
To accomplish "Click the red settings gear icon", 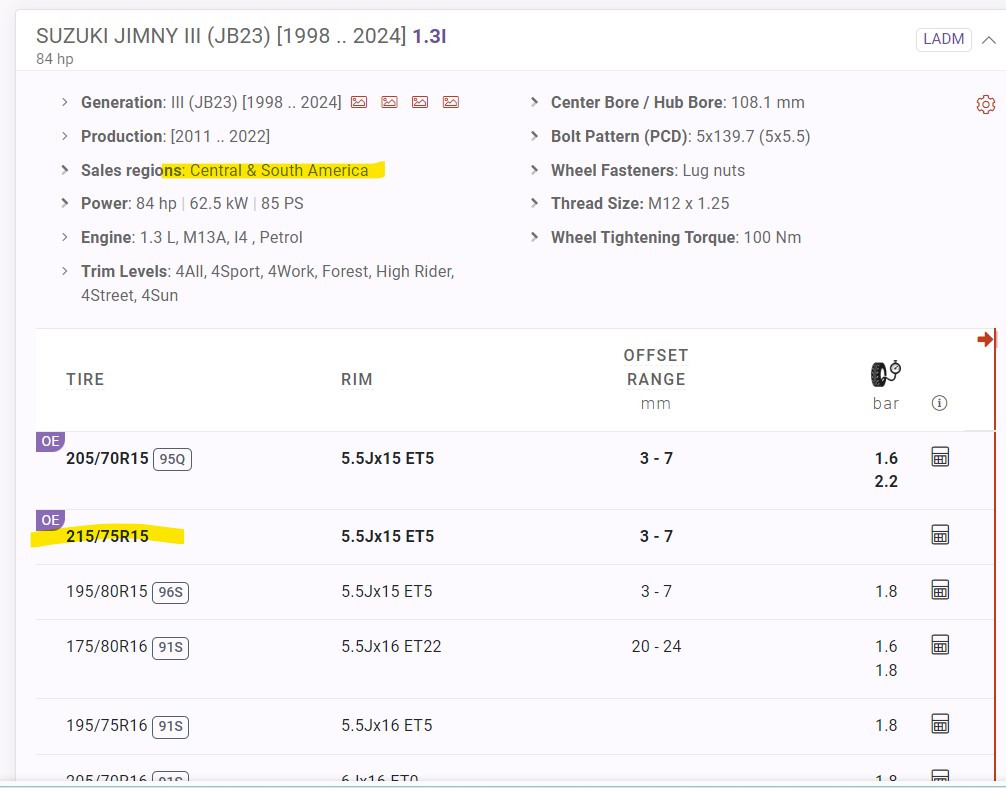I will tap(985, 105).
